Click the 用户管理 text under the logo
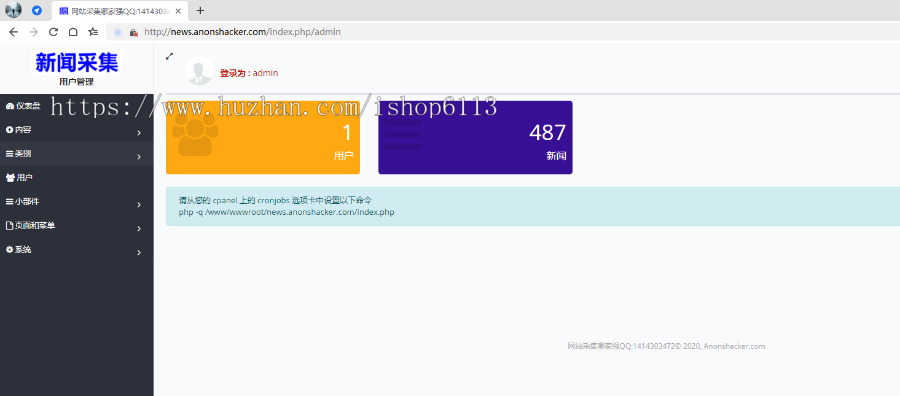 pos(76,82)
